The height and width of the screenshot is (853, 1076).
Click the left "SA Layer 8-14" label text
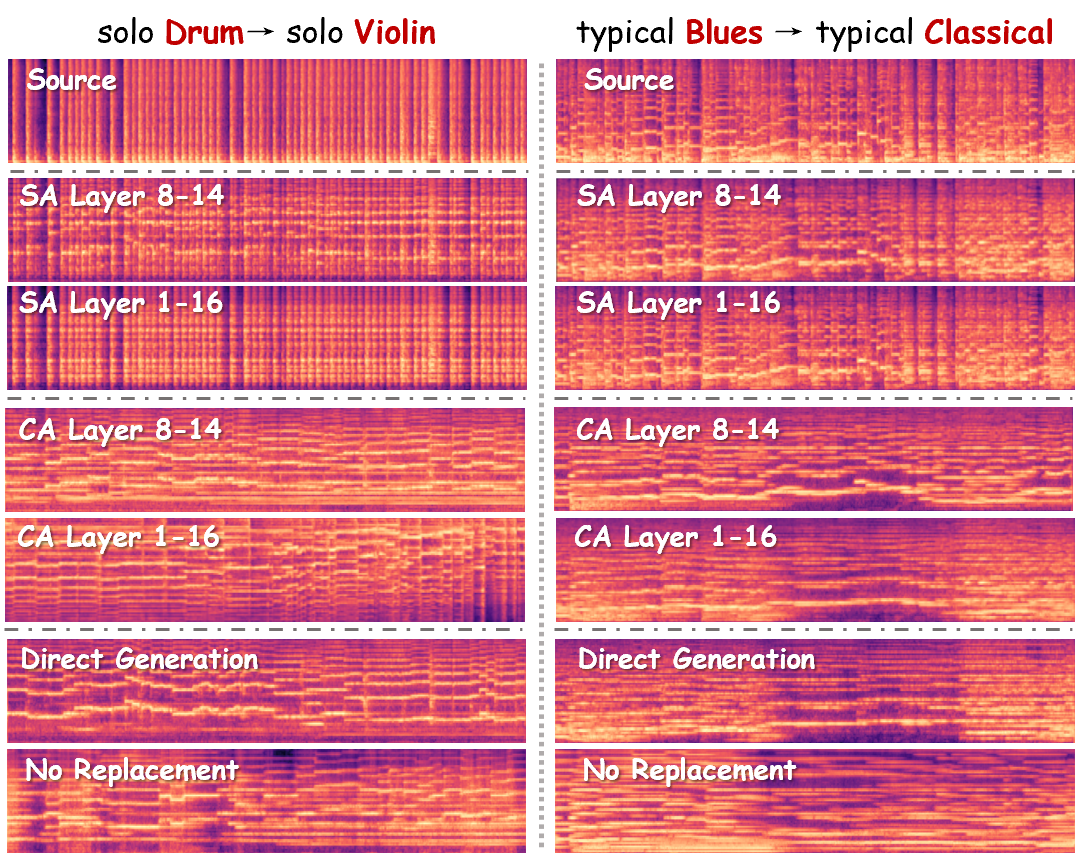tap(121, 196)
